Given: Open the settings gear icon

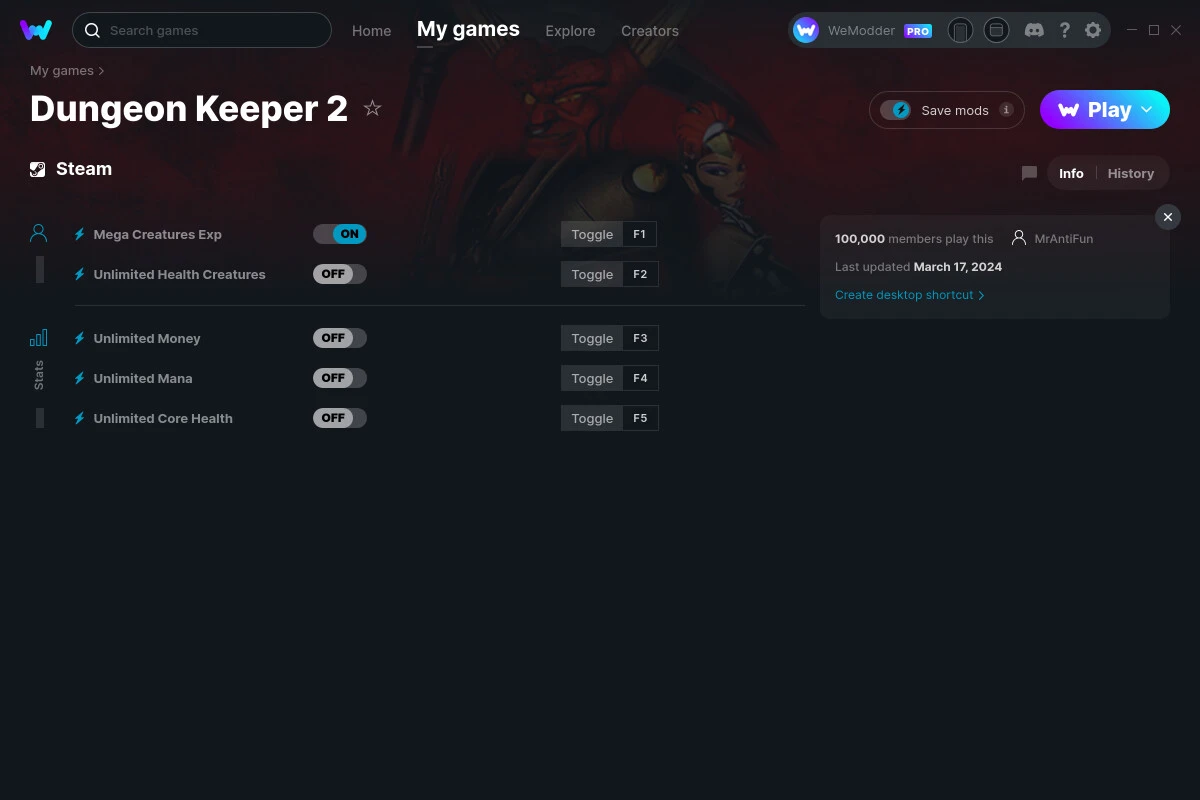Looking at the screenshot, I should 1093,30.
